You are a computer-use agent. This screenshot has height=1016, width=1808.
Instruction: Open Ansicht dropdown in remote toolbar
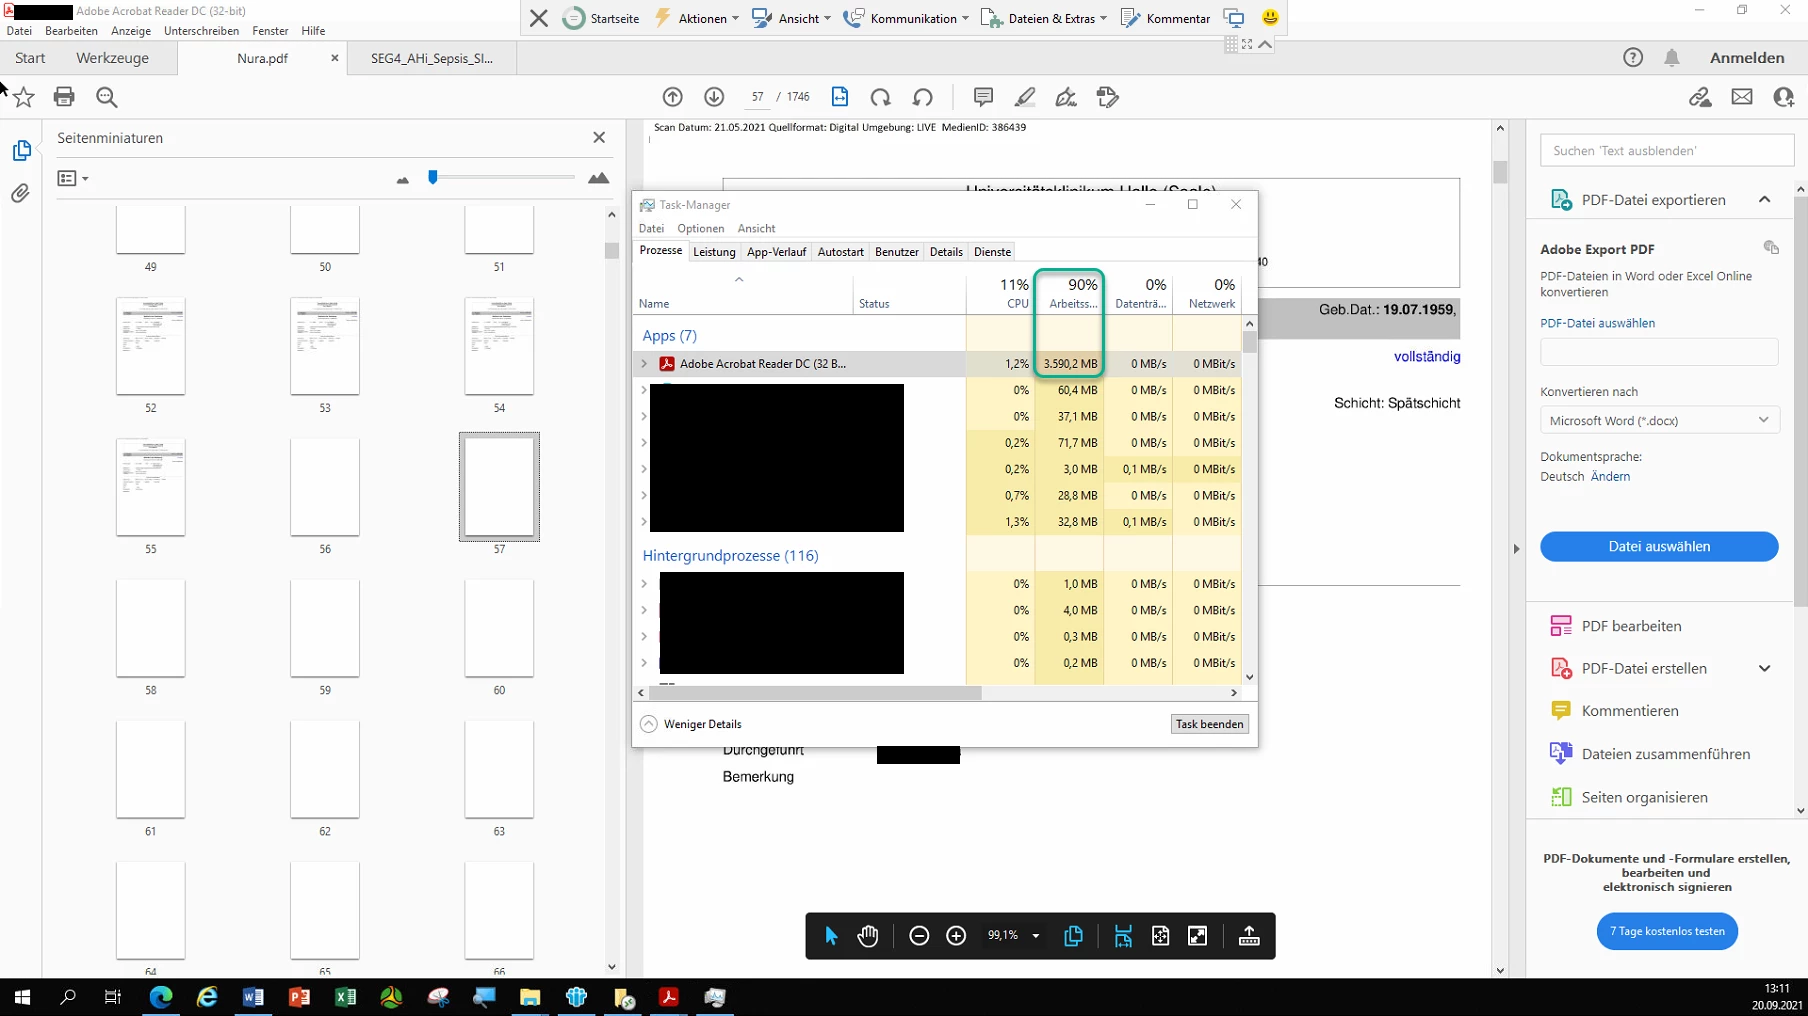(x=791, y=18)
